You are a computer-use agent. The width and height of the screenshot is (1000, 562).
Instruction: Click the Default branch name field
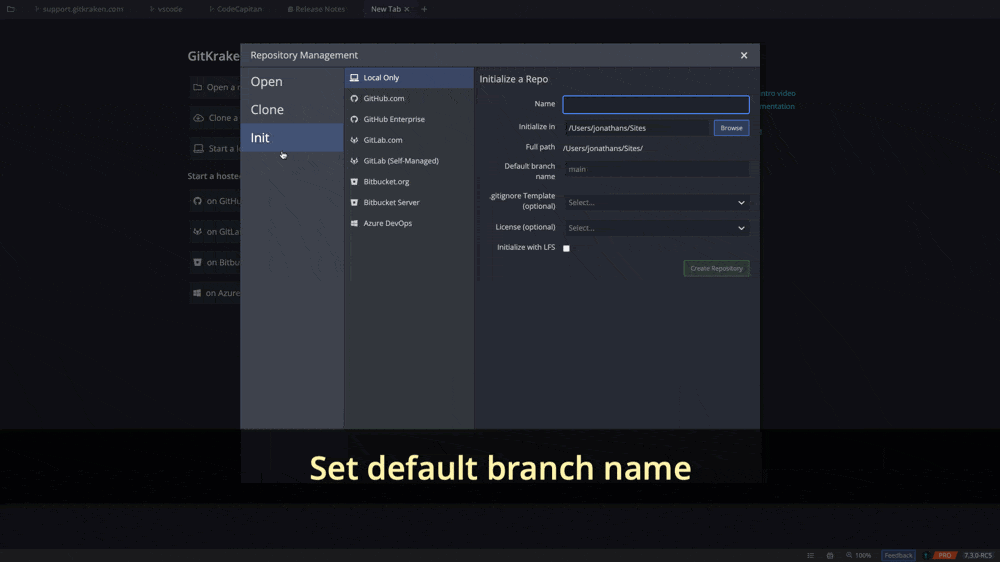[x=656, y=169]
